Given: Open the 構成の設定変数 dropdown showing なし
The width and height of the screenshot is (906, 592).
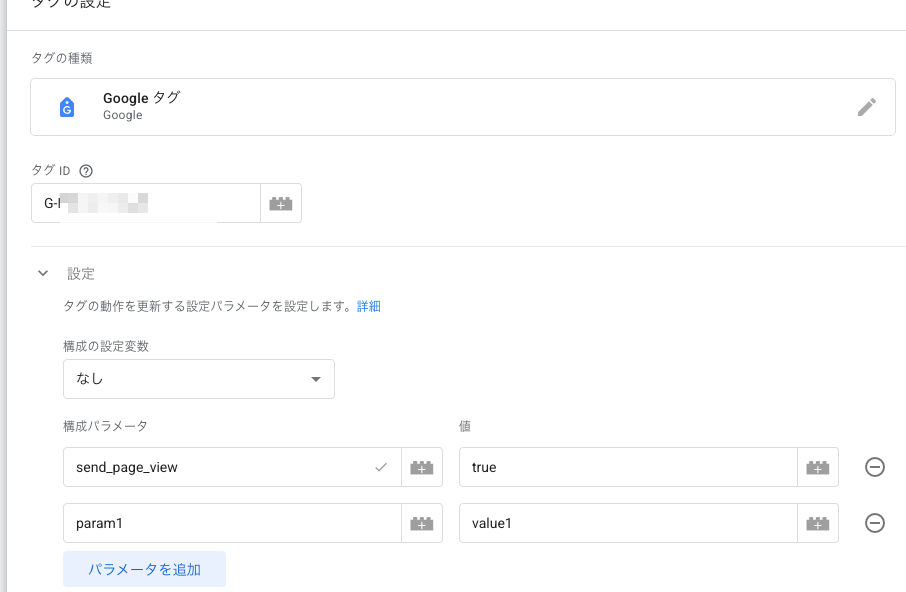Looking at the screenshot, I should (x=199, y=379).
